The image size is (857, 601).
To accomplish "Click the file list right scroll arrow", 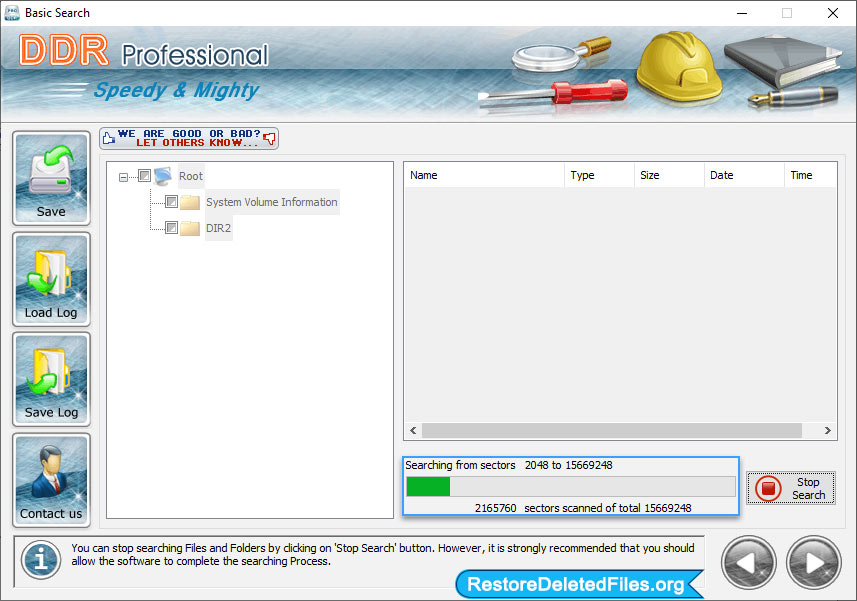I will click(827, 431).
